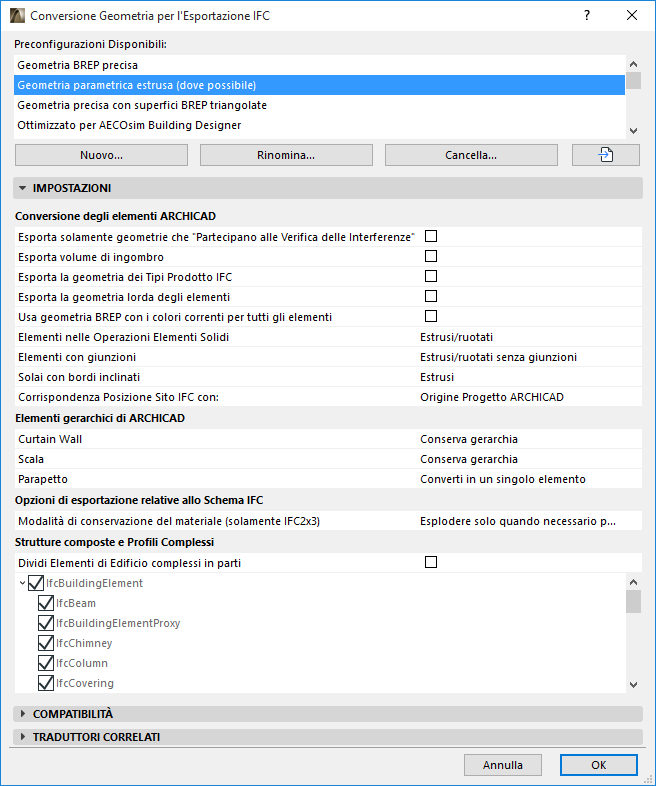Click the Rinomina... button

click(x=286, y=155)
